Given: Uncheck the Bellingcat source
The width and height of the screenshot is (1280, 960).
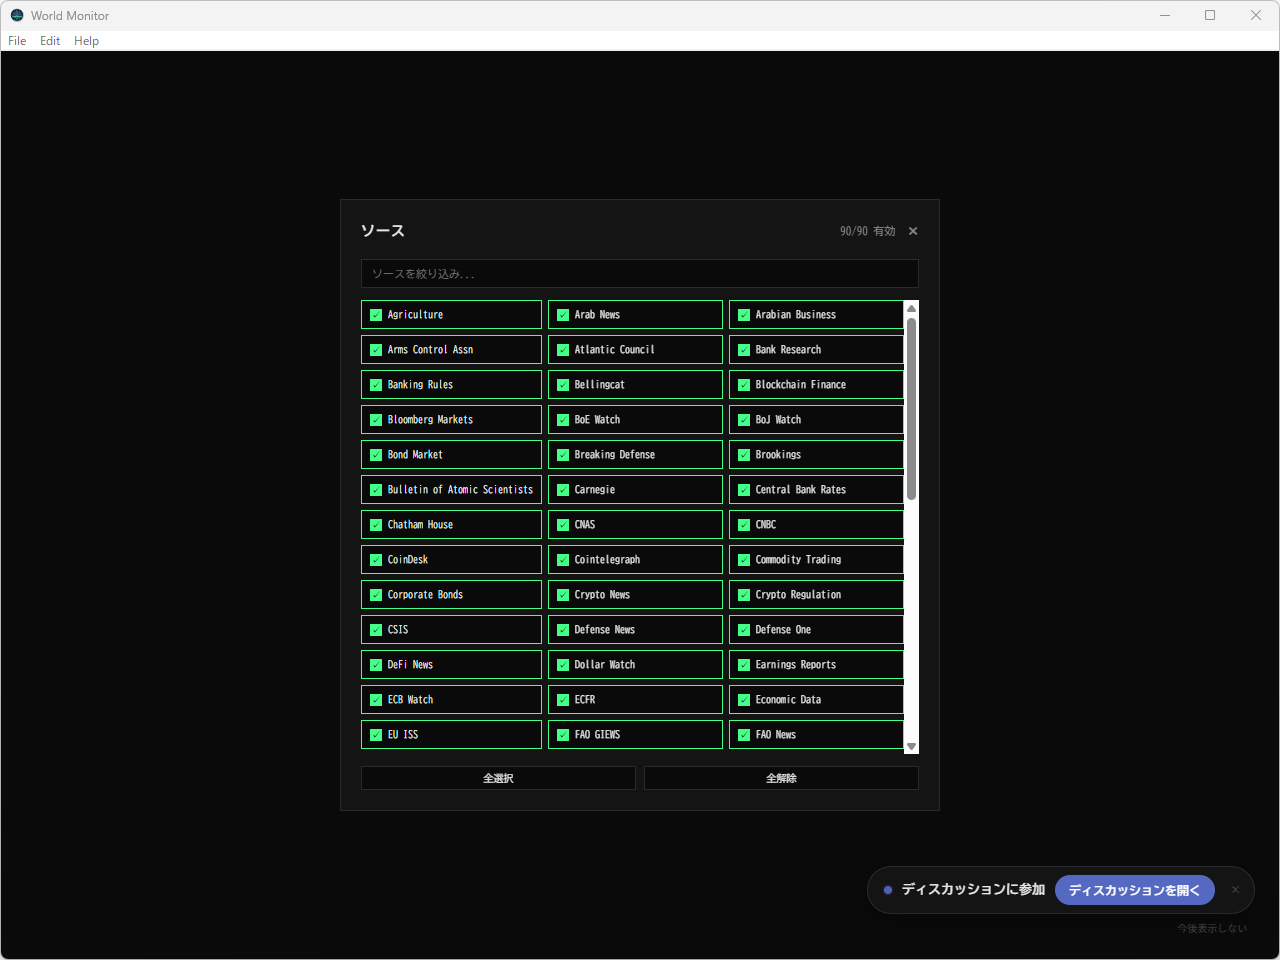Looking at the screenshot, I should click(x=563, y=385).
